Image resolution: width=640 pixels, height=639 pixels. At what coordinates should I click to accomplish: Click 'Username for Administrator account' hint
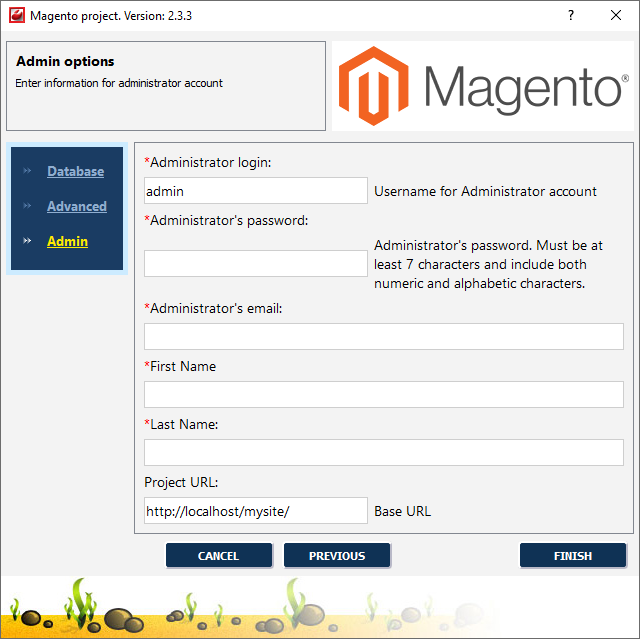pyautogui.click(x=485, y=191)
